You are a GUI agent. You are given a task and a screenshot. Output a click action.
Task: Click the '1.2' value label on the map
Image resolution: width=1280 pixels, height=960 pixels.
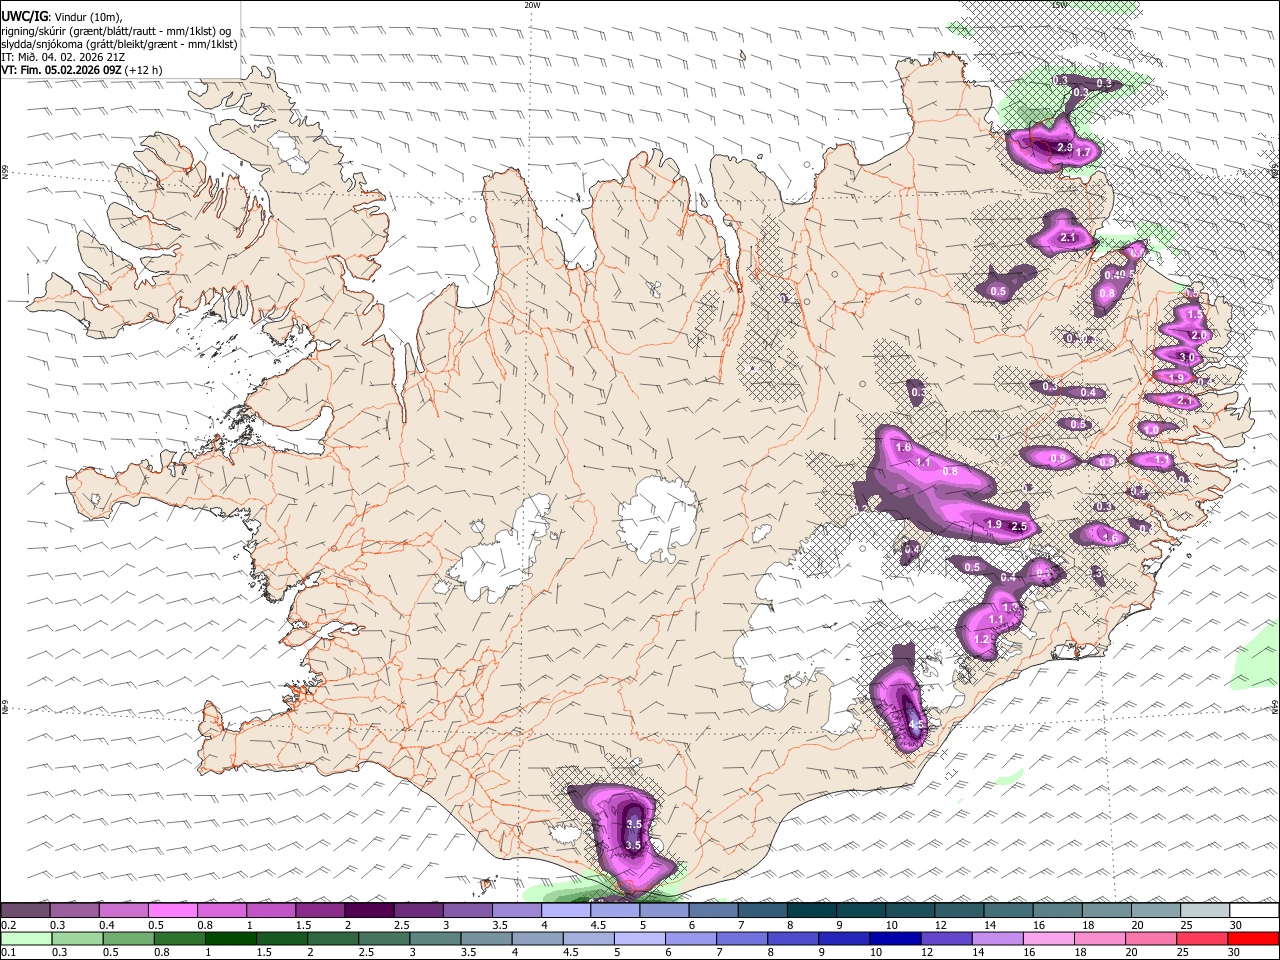pyautogui.click(x=981, y=639)
